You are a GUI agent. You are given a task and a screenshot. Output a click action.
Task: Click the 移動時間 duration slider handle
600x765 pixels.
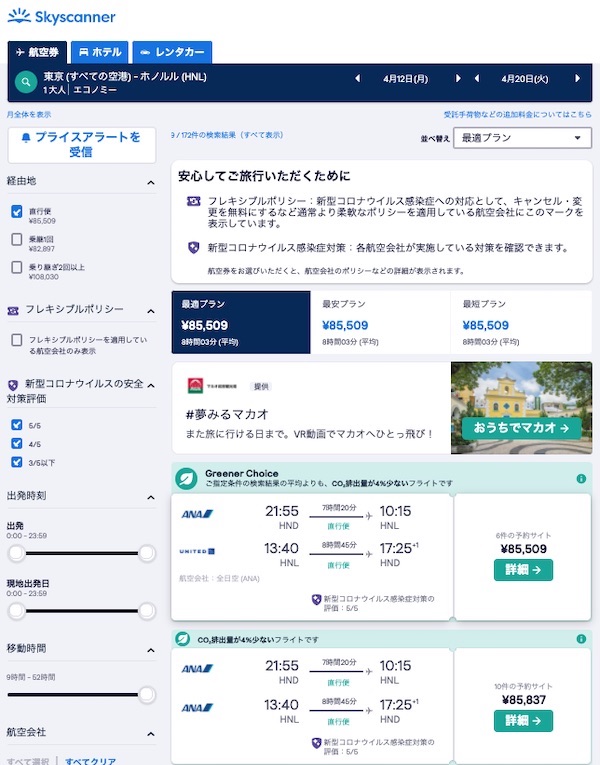[x=147, y=694]
